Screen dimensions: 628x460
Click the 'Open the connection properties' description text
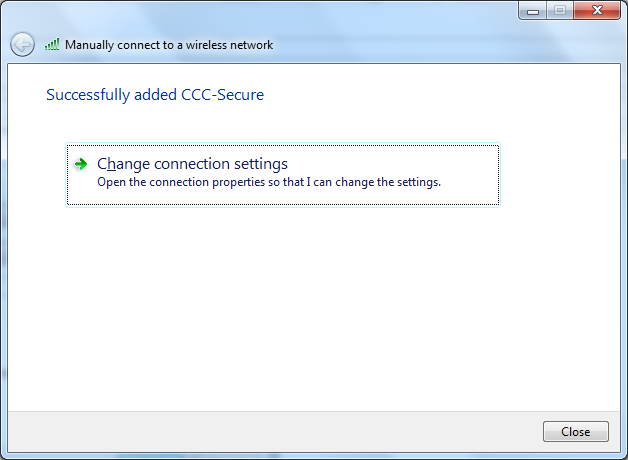coord(269,182)
